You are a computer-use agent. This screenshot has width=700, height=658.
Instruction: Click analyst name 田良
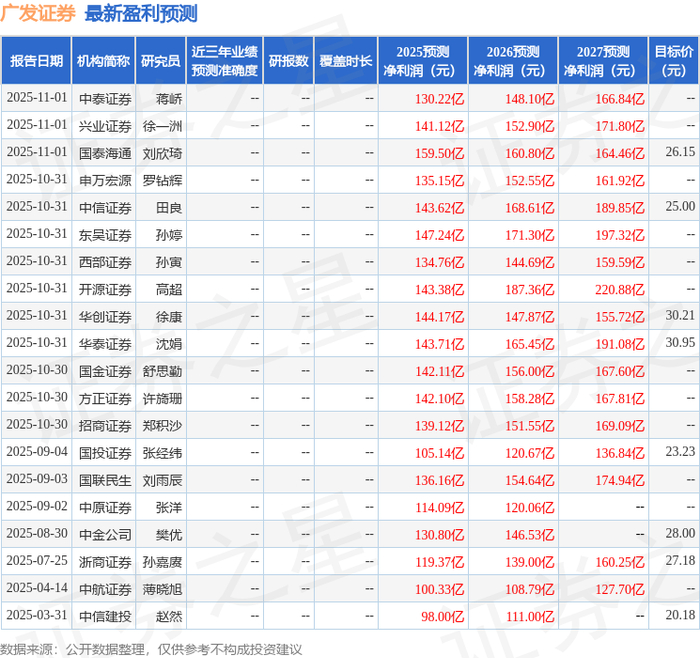[x=169, y=208]
